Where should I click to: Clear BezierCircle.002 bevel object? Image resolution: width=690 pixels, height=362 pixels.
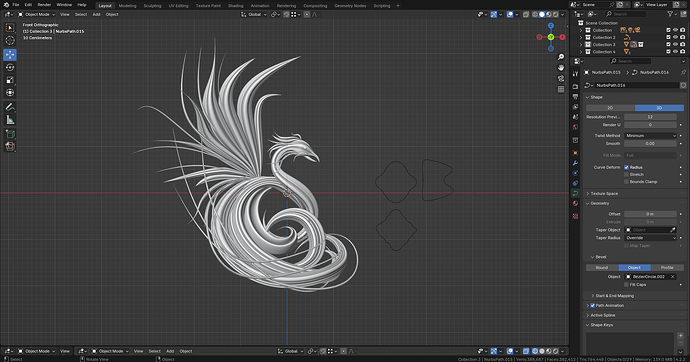point(672,277)
